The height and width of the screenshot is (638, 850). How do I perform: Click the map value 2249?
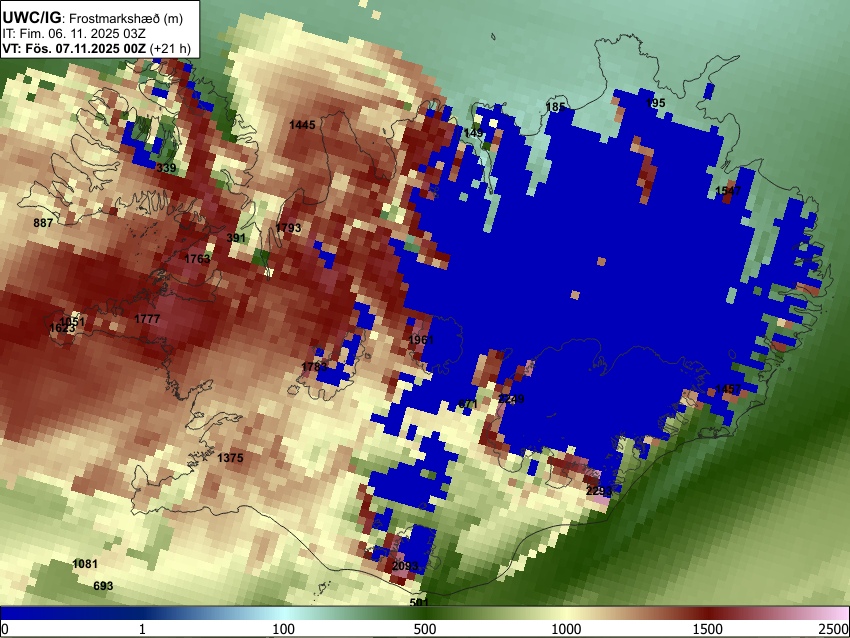[511, 399]
